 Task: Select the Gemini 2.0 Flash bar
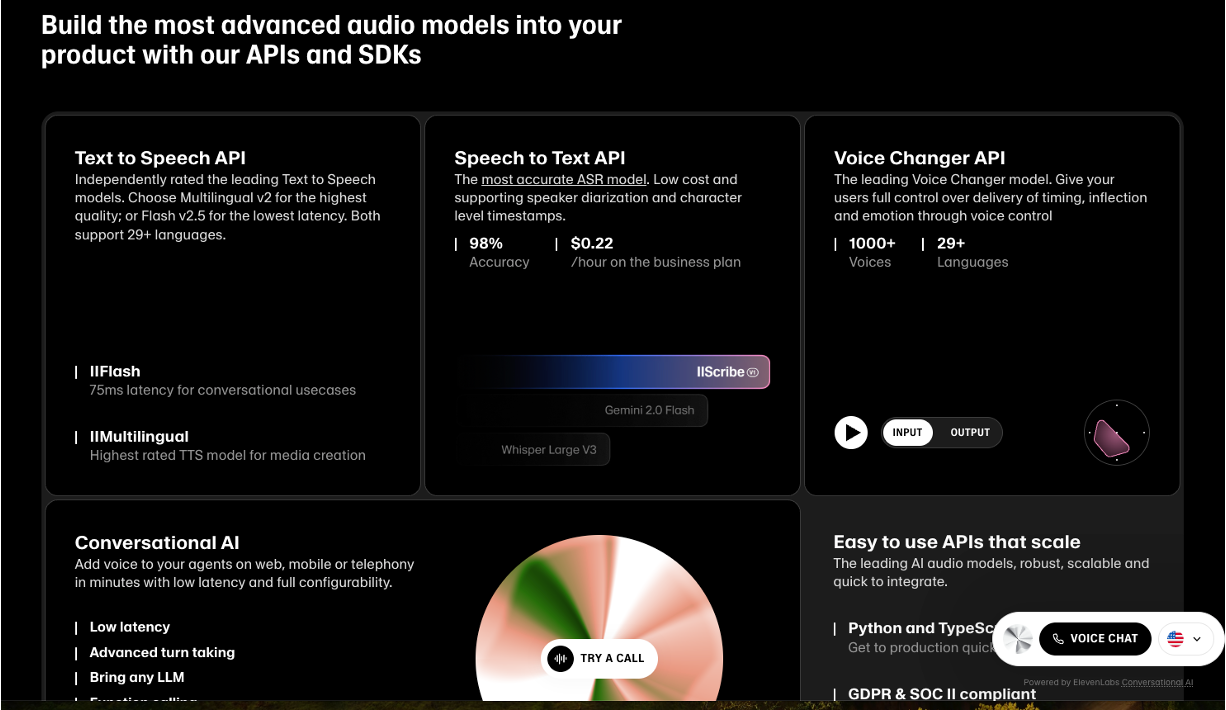(649, 410)
